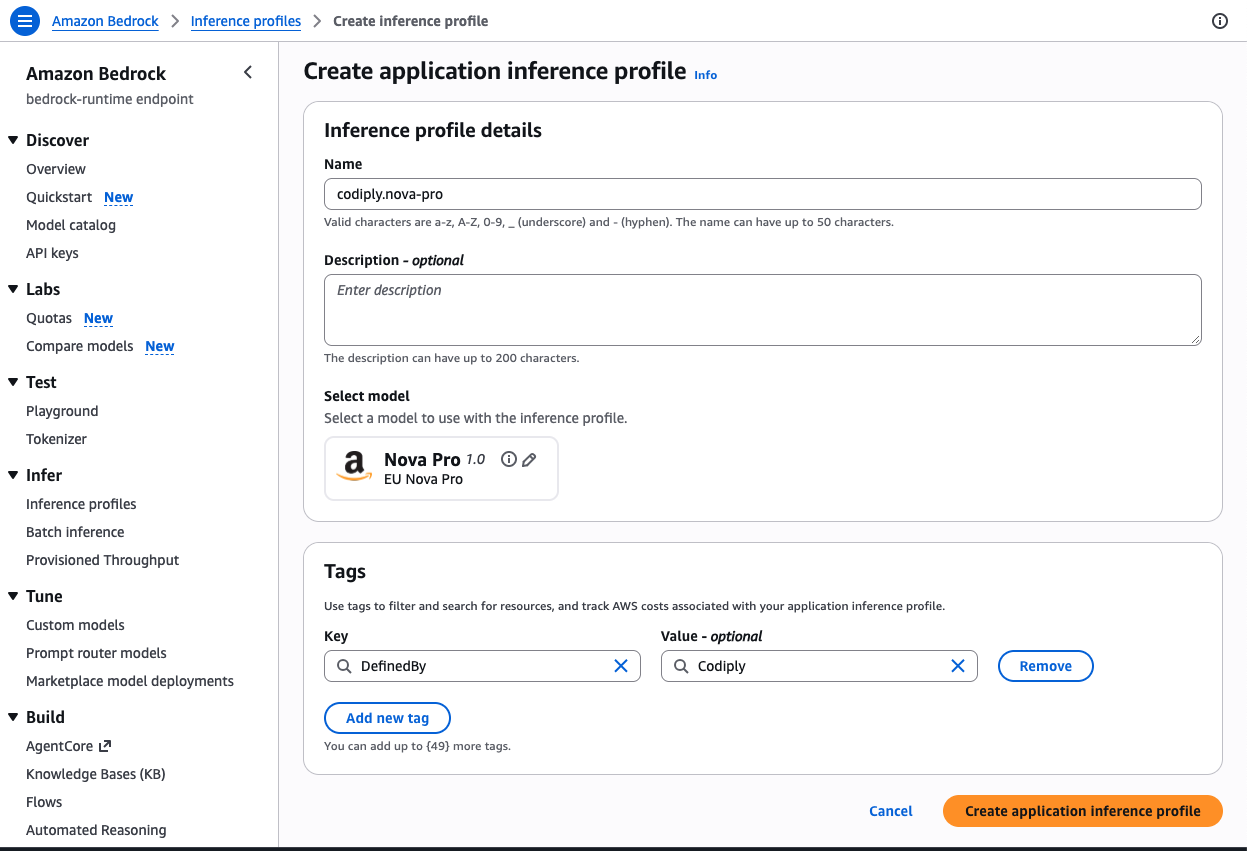Open the Info link beside title
The width and height of the screenshot is (1247, 851).
[706, 75]
